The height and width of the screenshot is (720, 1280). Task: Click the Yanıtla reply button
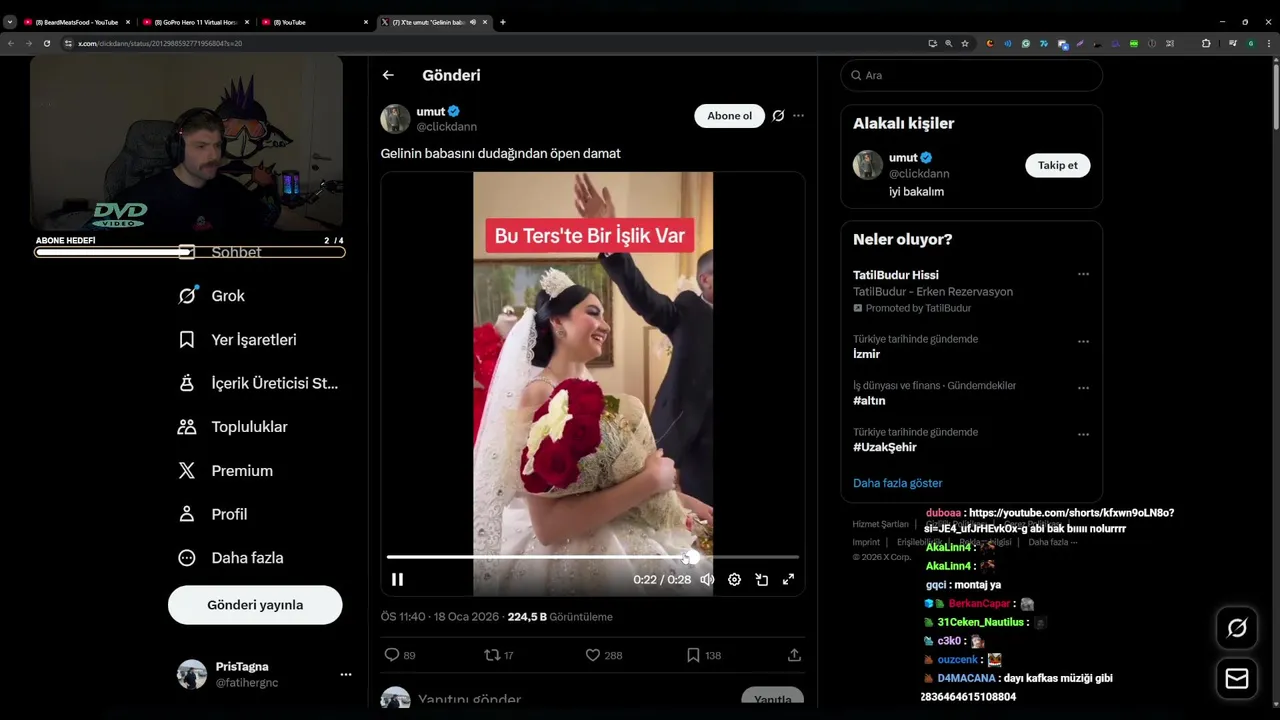772,698
